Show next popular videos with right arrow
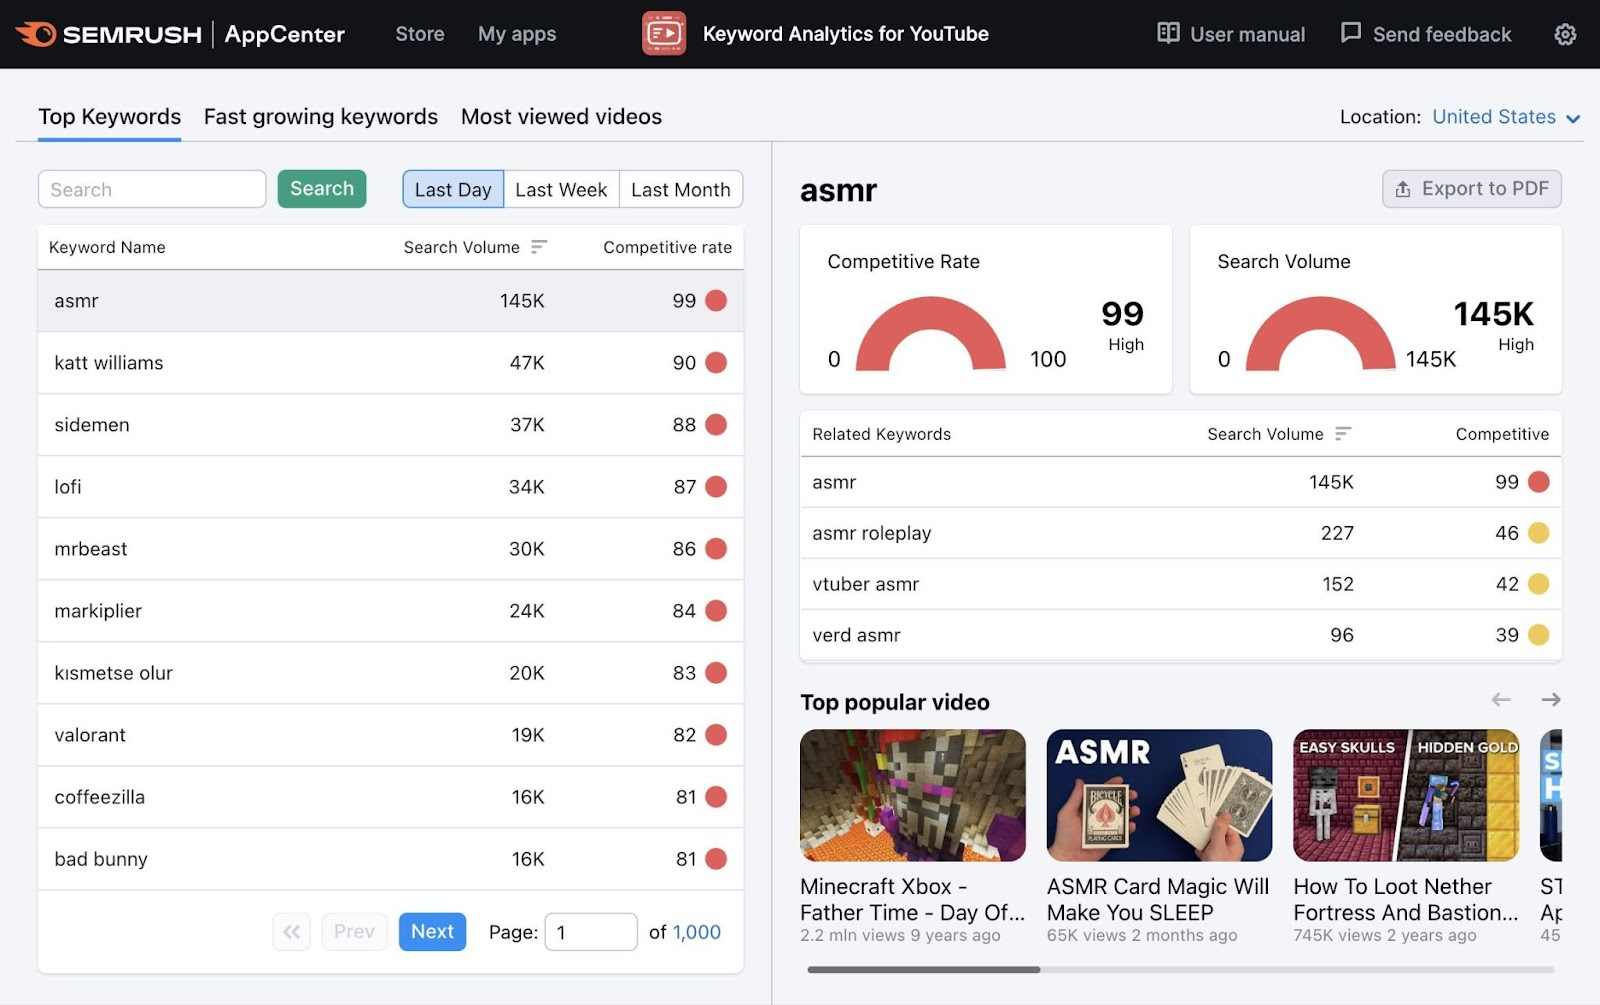Viewport: 1600px width, 1005px height. (1551, 699)
